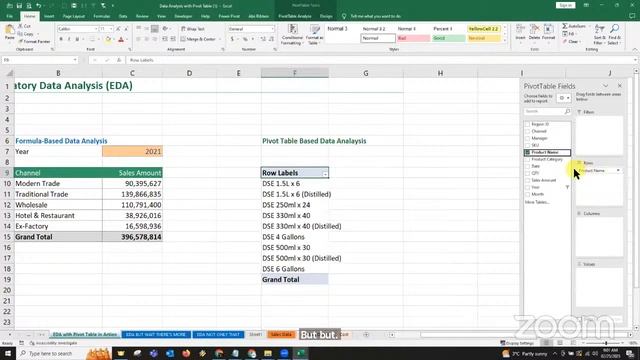Open the General number format dropdown
The width and height of the screenshot is (640, 360).
click(x=272, y=29)
